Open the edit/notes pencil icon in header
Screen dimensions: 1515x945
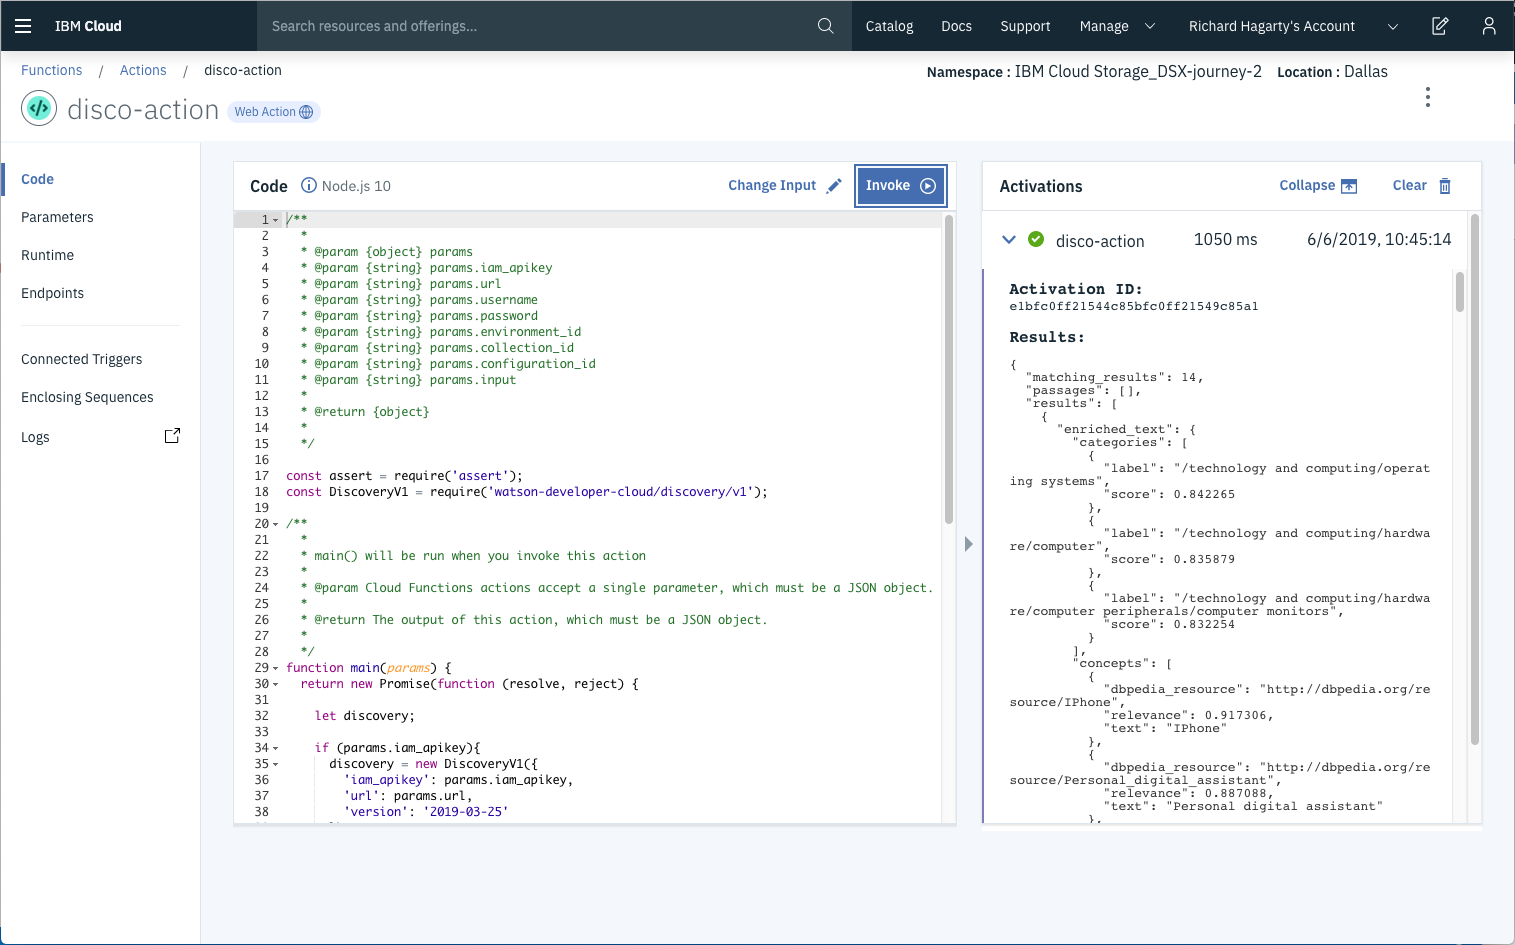tap(1440, 26)
